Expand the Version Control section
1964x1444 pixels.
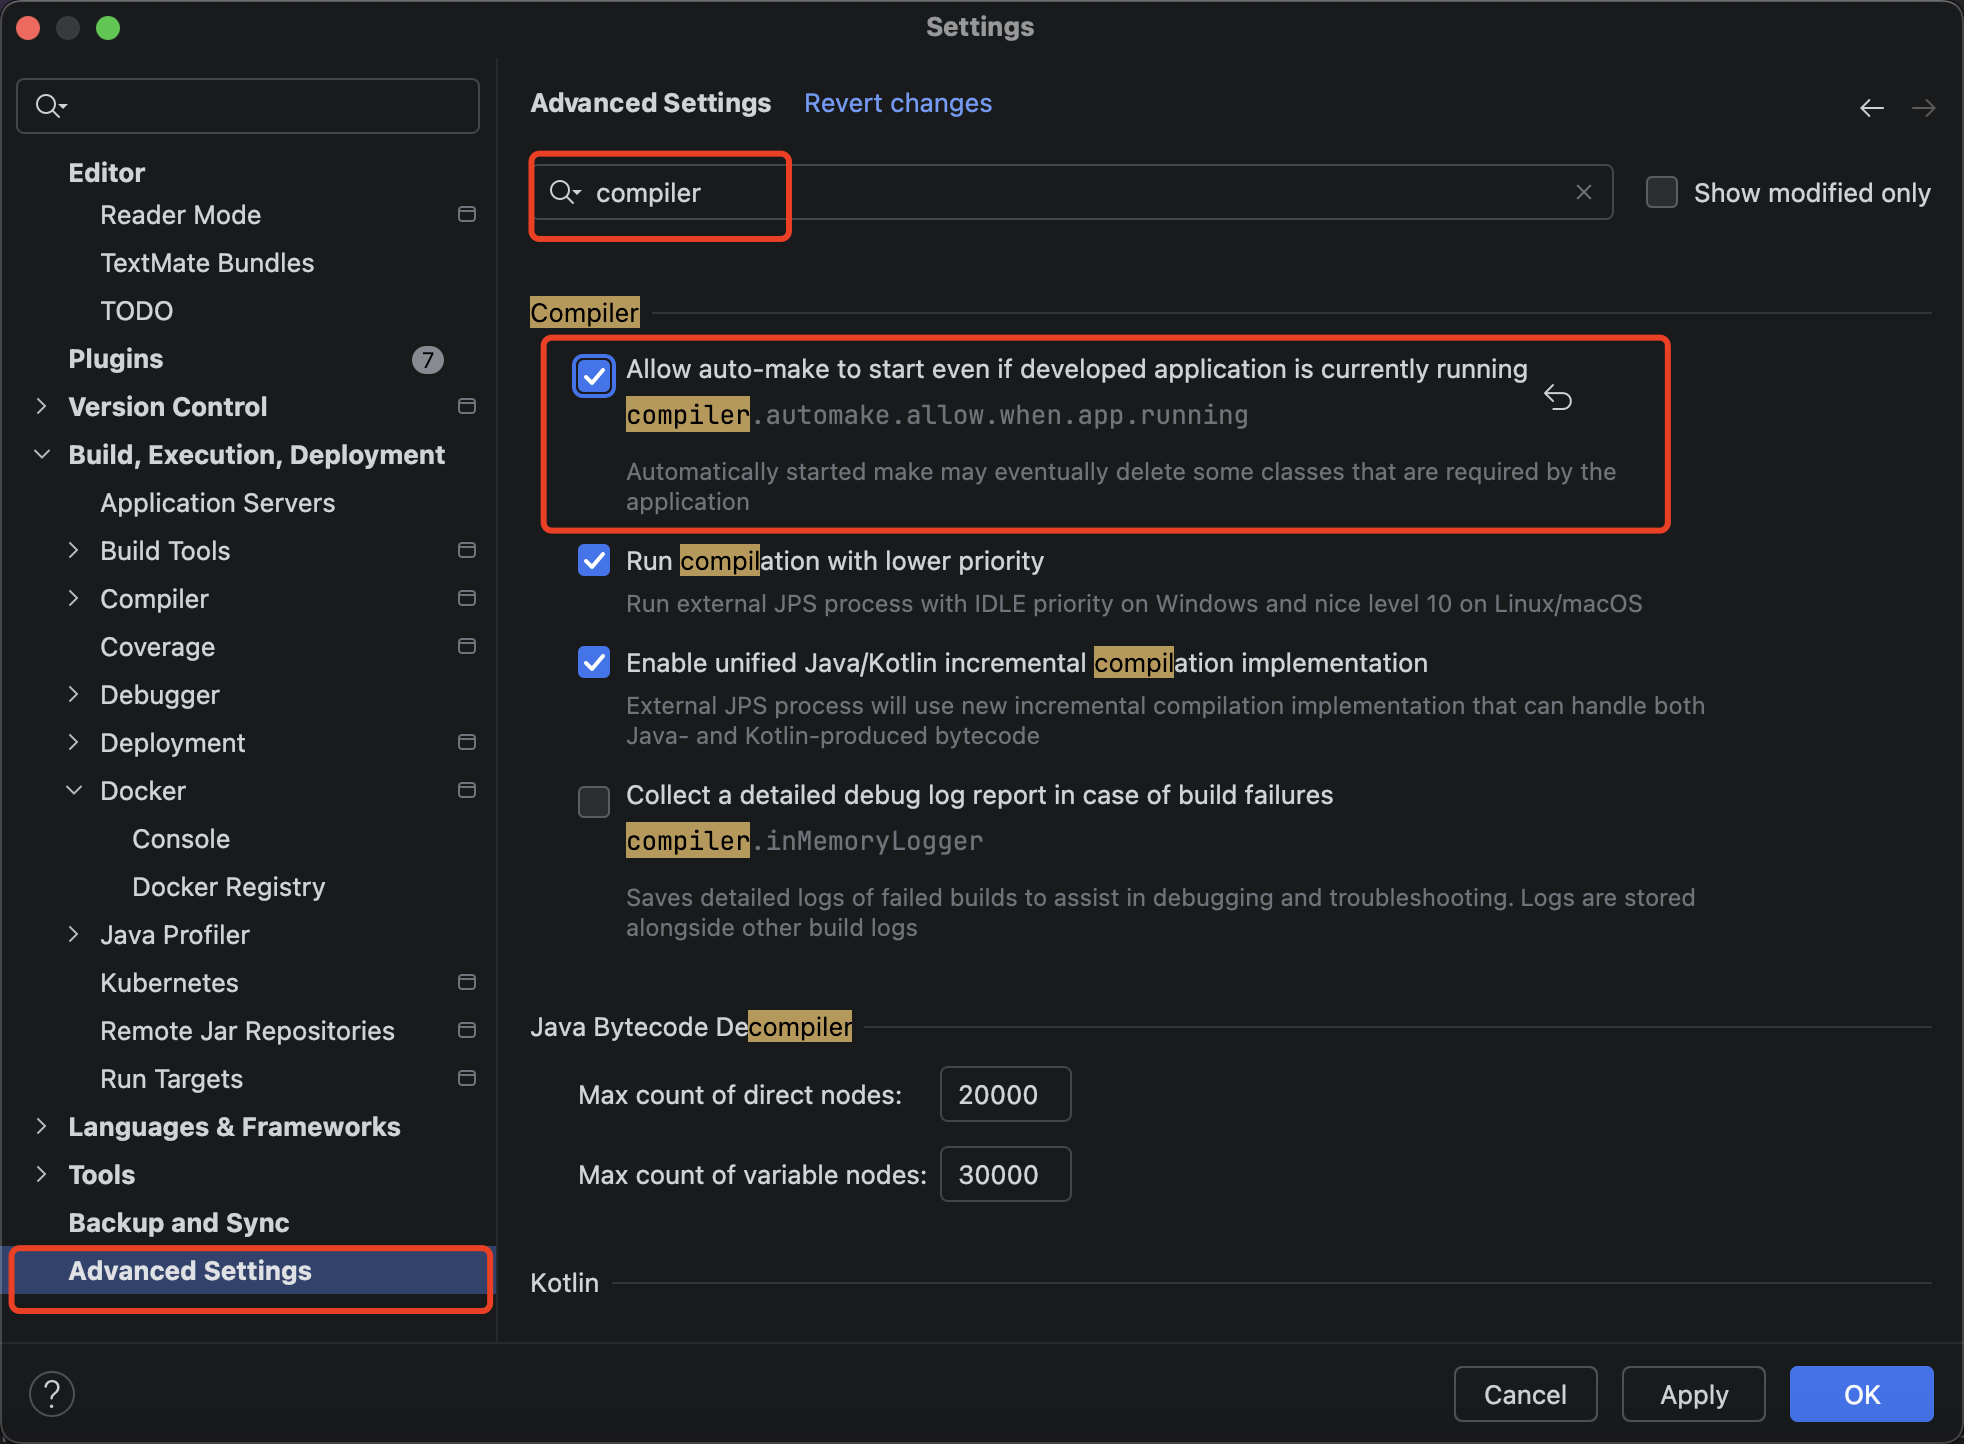41,406
